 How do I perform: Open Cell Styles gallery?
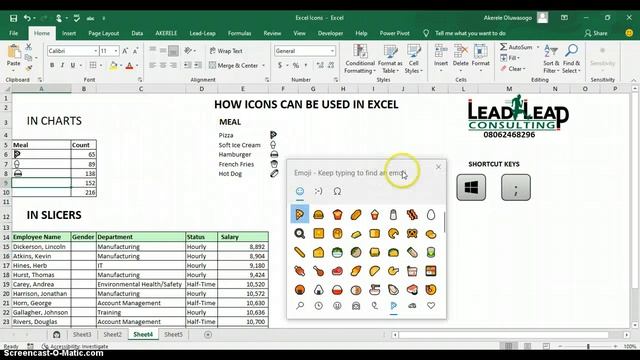(x=414, y=60)
